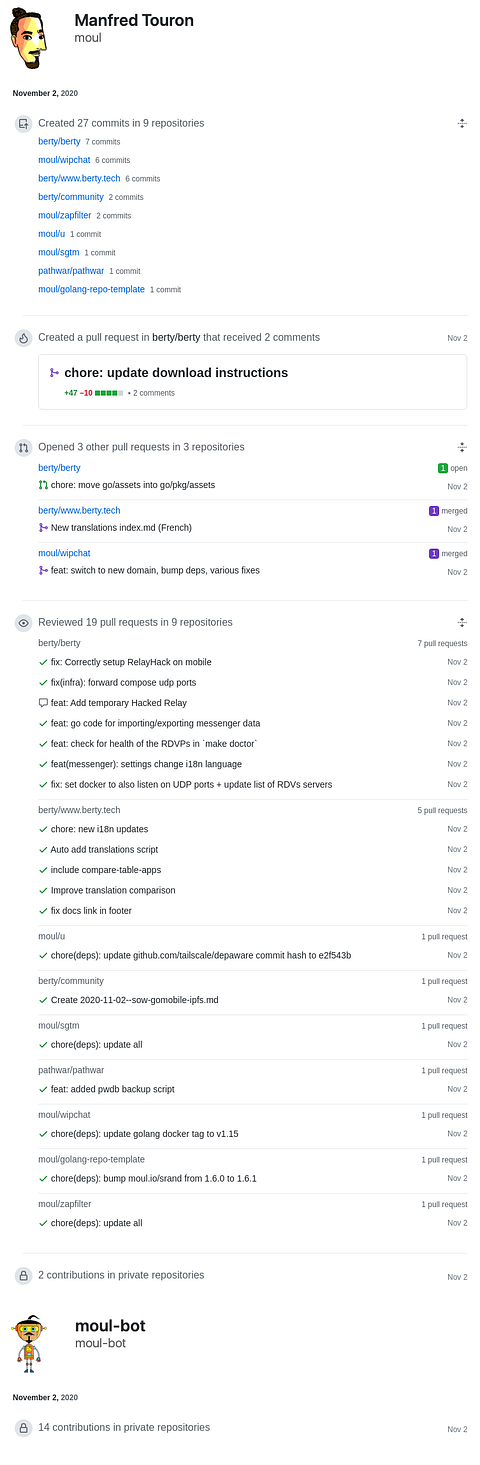Viewport: 480px width, 1465px height.
Task: Collapse the Opened 3 other pull requests section
Action: coord(462,447)
